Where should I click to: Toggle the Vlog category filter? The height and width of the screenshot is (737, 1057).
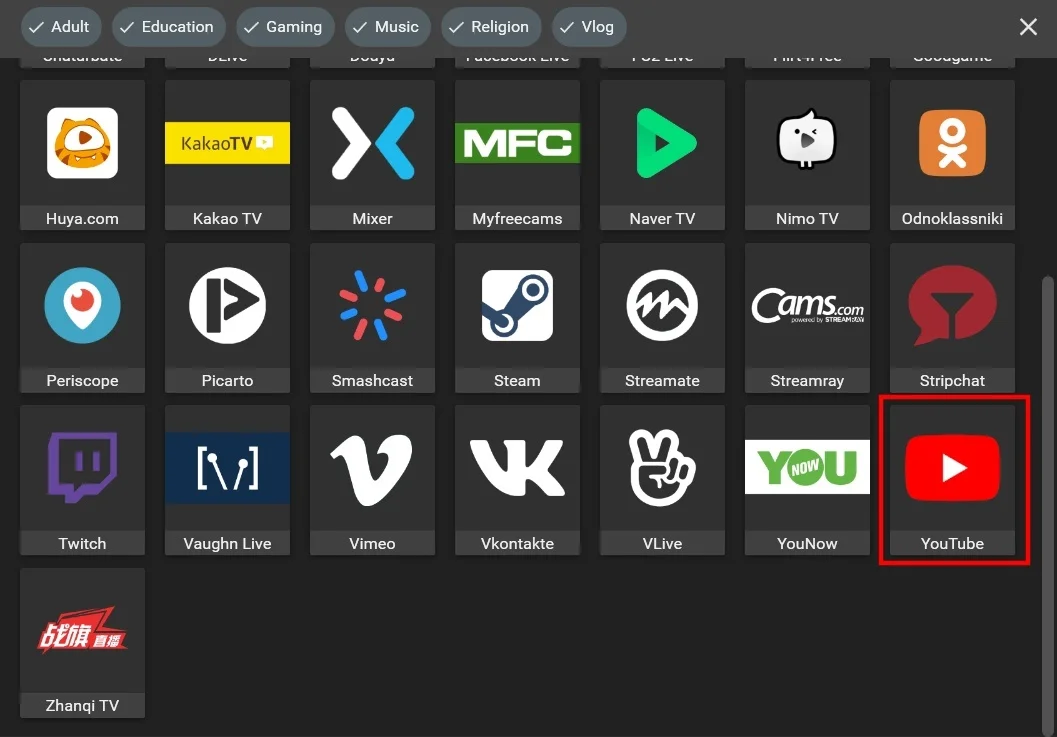(588, 27)
